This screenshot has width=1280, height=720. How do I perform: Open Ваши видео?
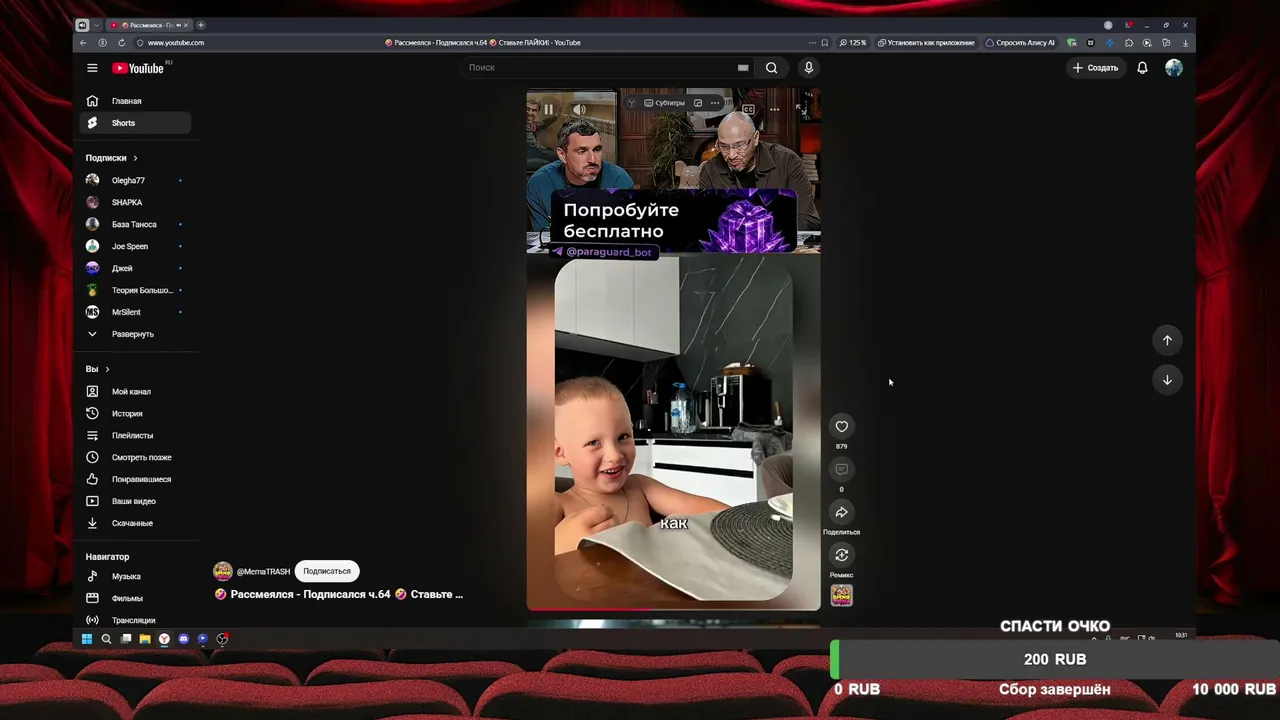coord(136,502)
